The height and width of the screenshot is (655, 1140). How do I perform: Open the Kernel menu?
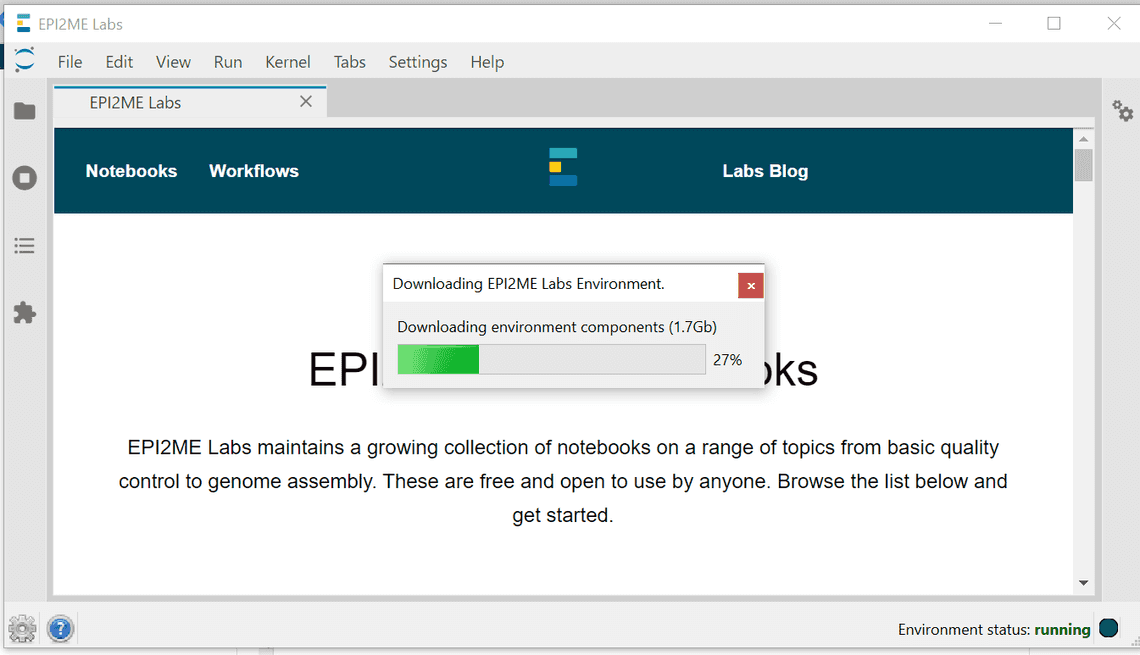[287, 62]
